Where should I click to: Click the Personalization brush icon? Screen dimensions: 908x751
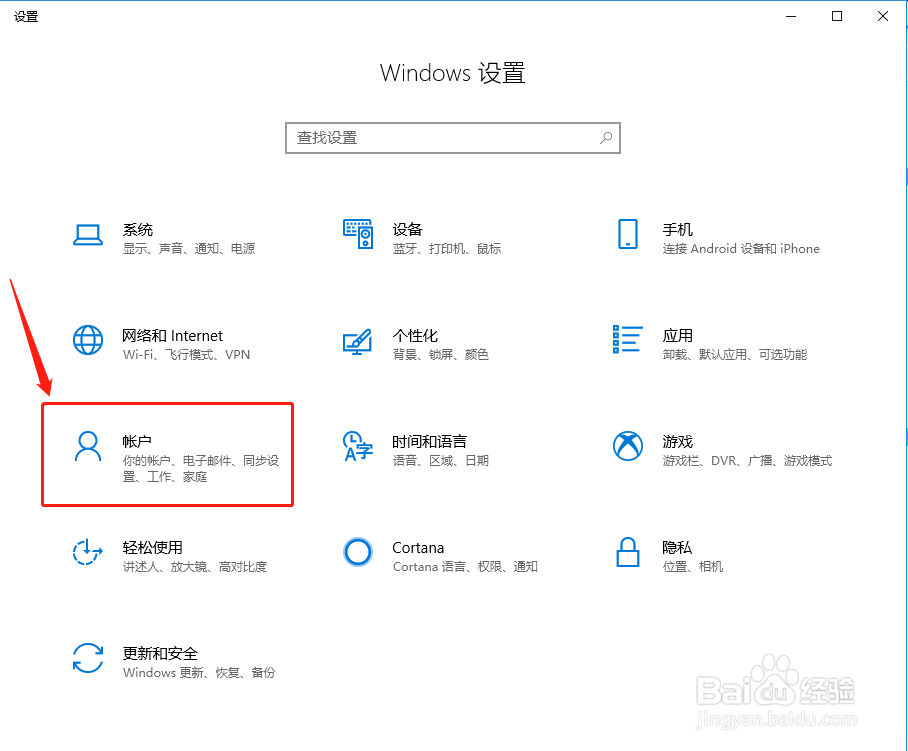click(x=357, y=342)
